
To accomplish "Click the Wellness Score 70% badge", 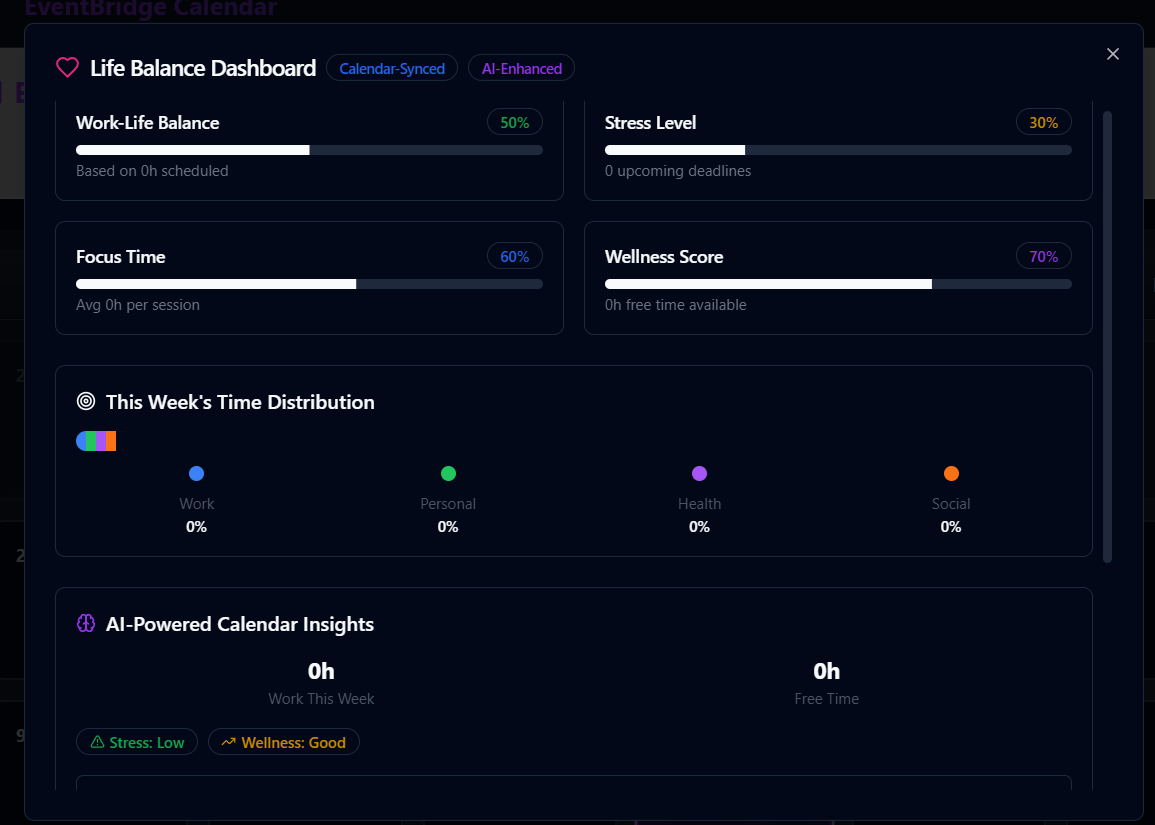I will coord(1044,256).
